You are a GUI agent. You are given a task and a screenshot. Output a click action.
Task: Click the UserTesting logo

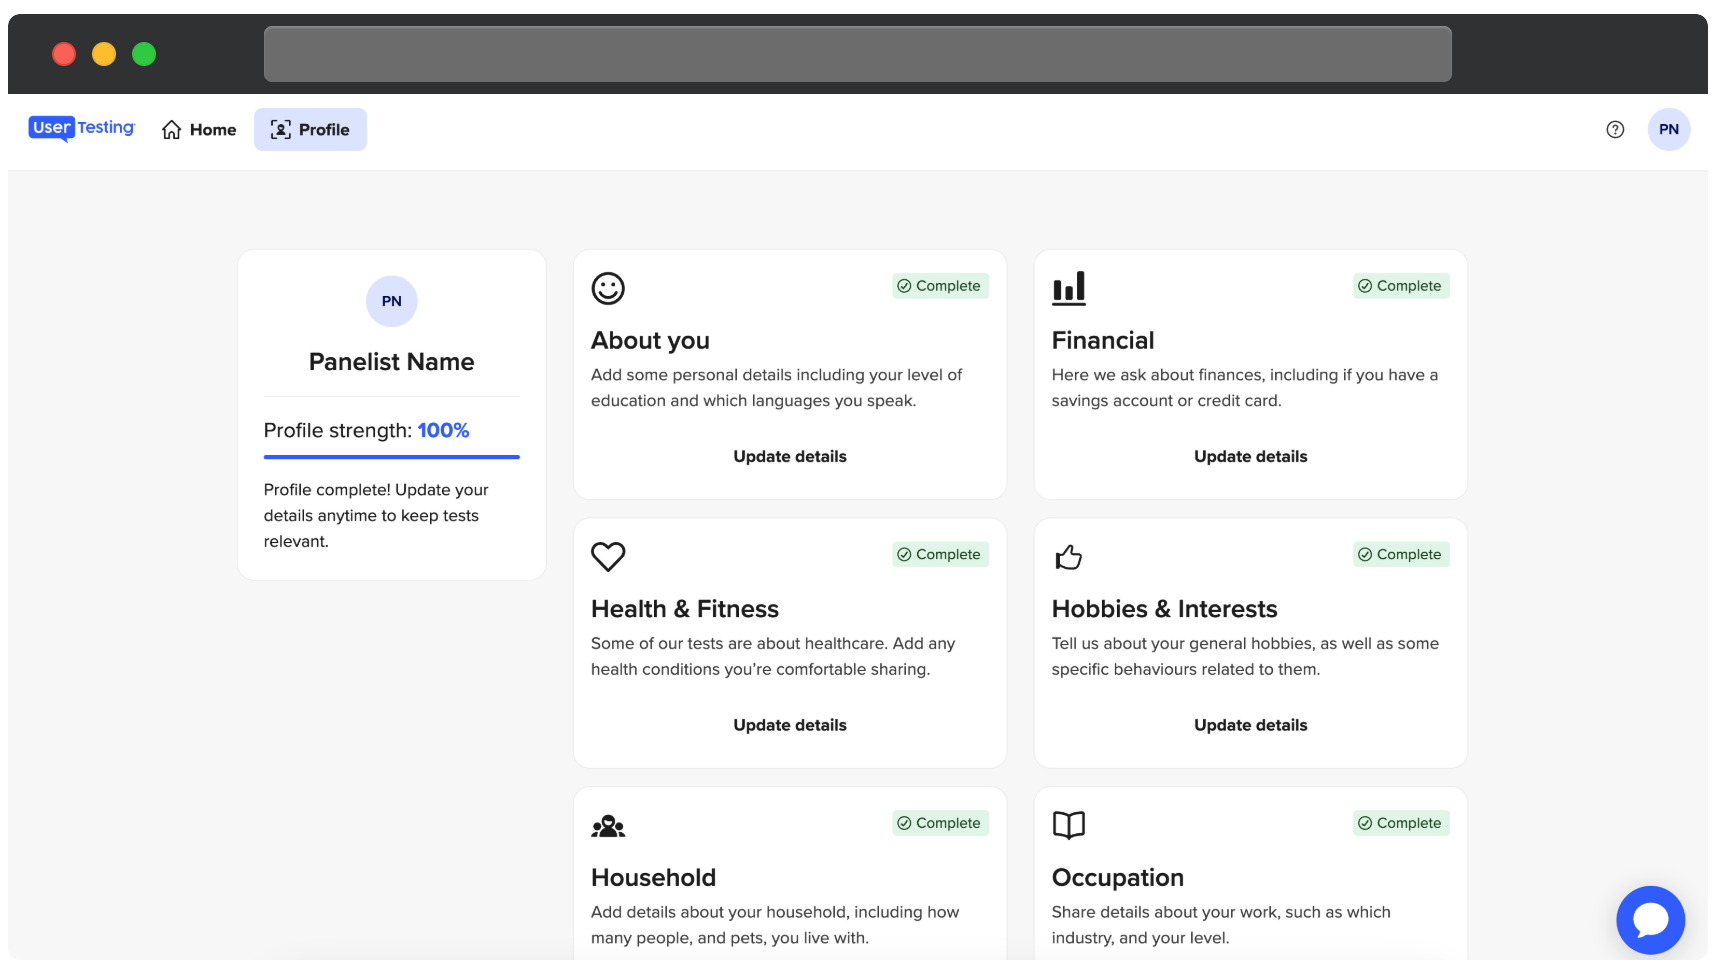click(x=81, y=129)
